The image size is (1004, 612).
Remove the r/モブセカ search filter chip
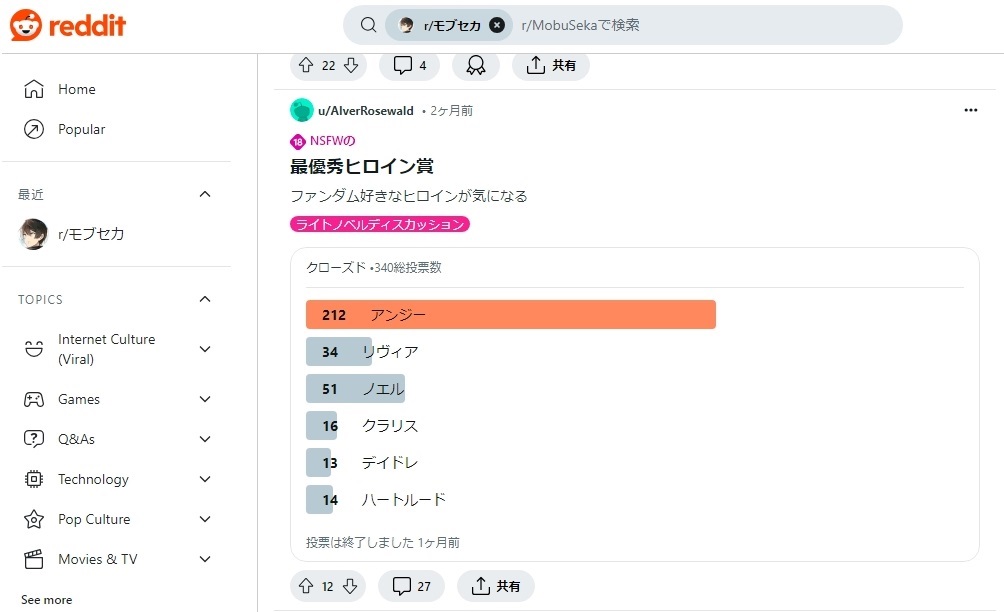coord(497,25)
